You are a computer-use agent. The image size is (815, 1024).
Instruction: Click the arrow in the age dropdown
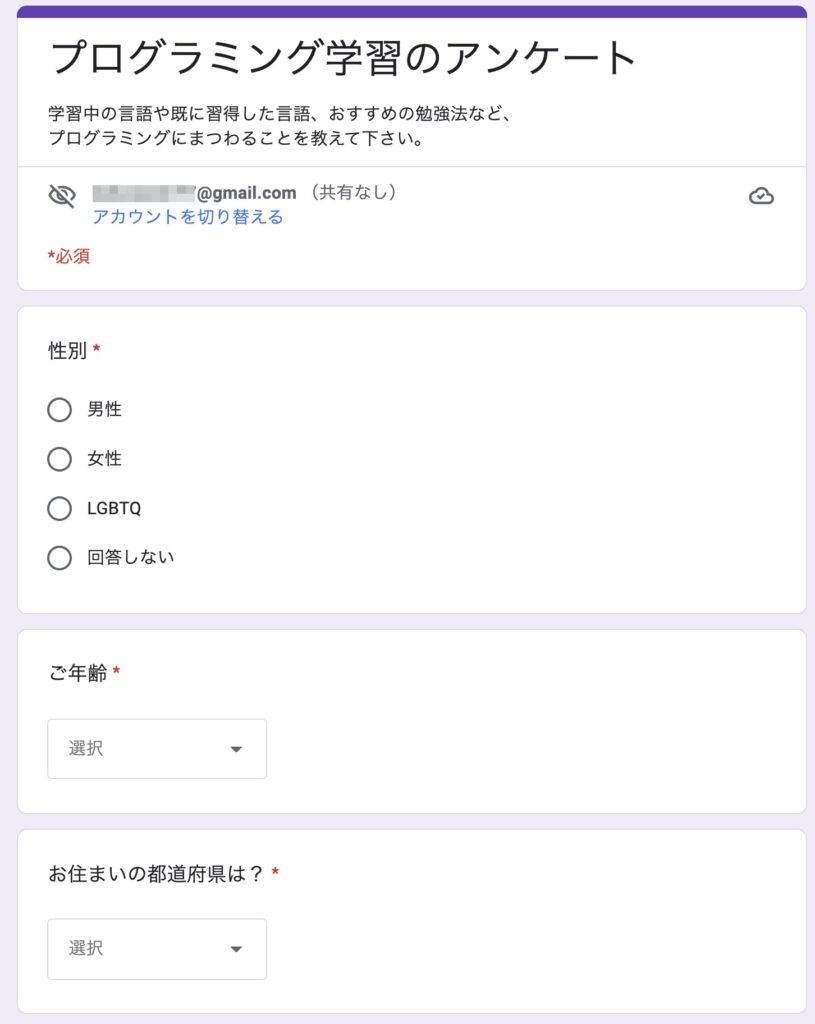pyautogui.click(x=236, y=749)
